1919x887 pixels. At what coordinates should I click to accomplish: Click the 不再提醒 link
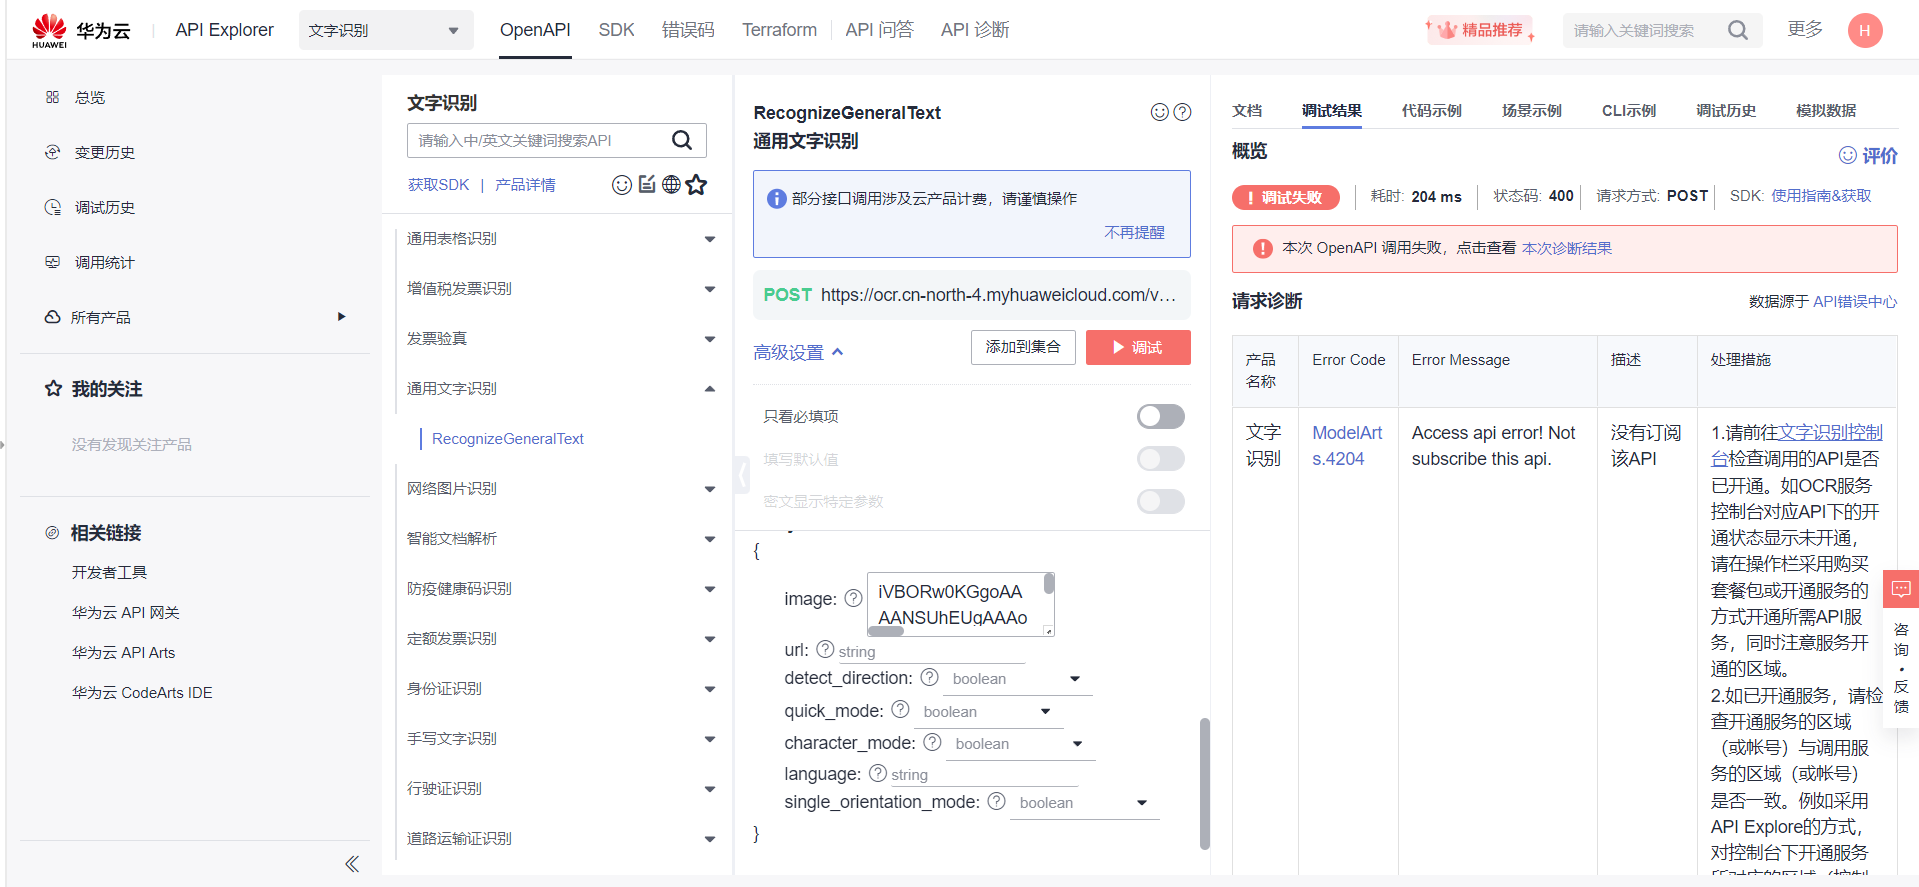tap(1134, 232)
